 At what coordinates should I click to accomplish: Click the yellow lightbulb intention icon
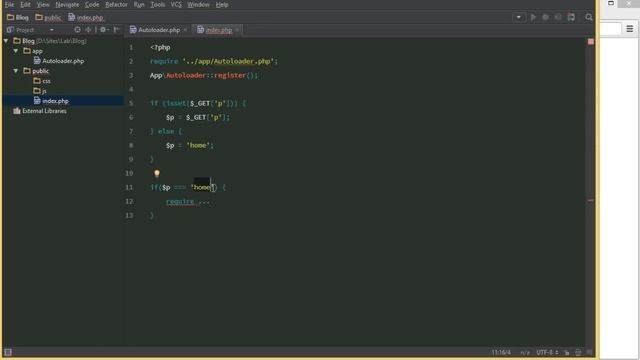pos(157,173)
